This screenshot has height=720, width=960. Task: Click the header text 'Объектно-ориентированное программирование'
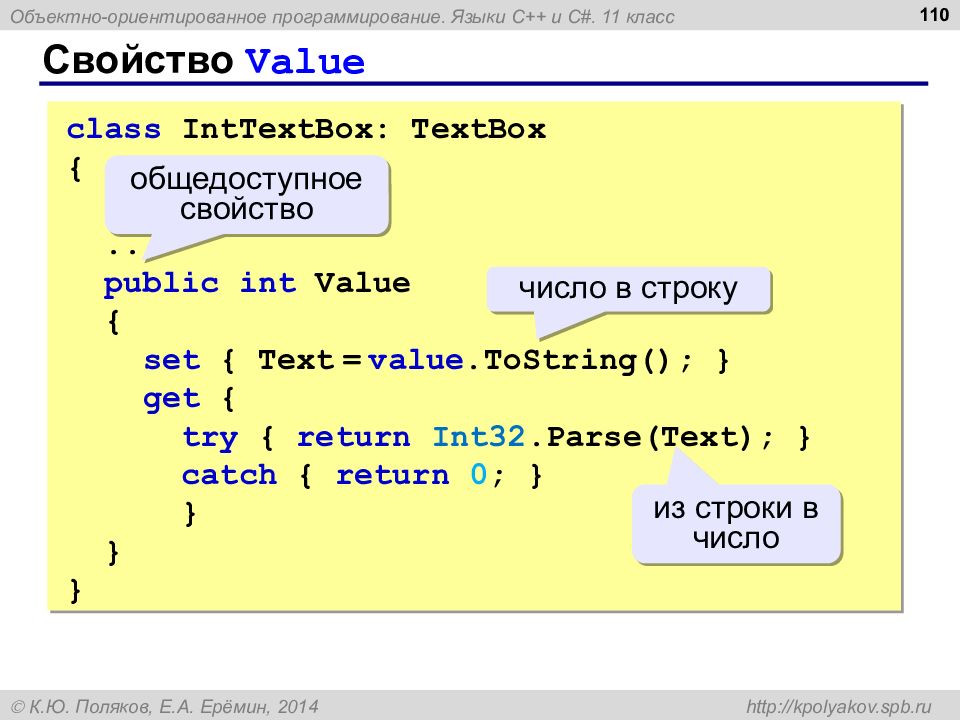(227, 17)
